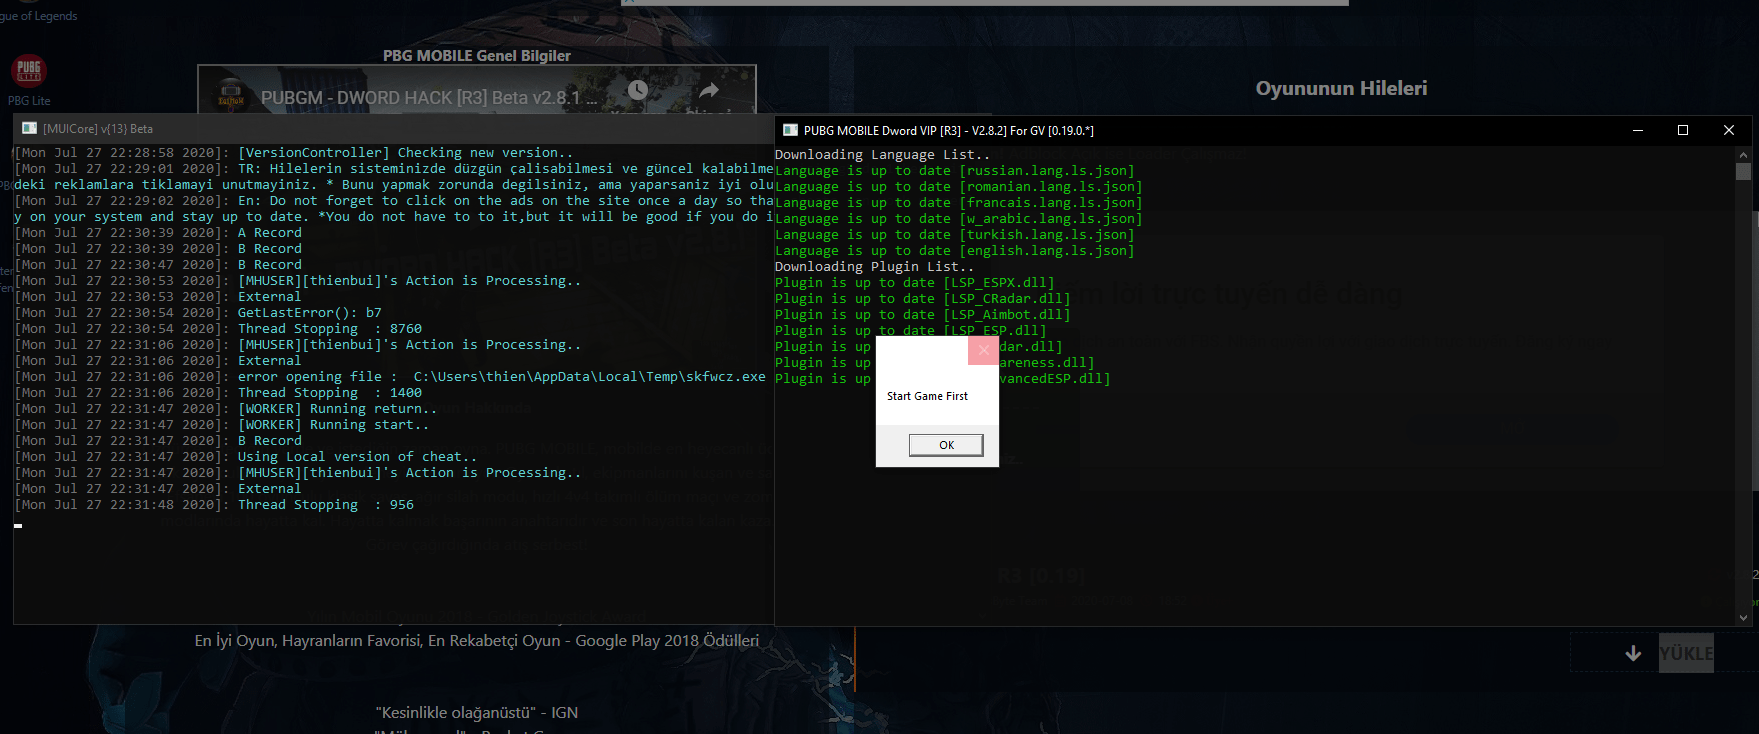
Task: Click scrollbar down arrow in Dword console
Action: click(1744, 618)
